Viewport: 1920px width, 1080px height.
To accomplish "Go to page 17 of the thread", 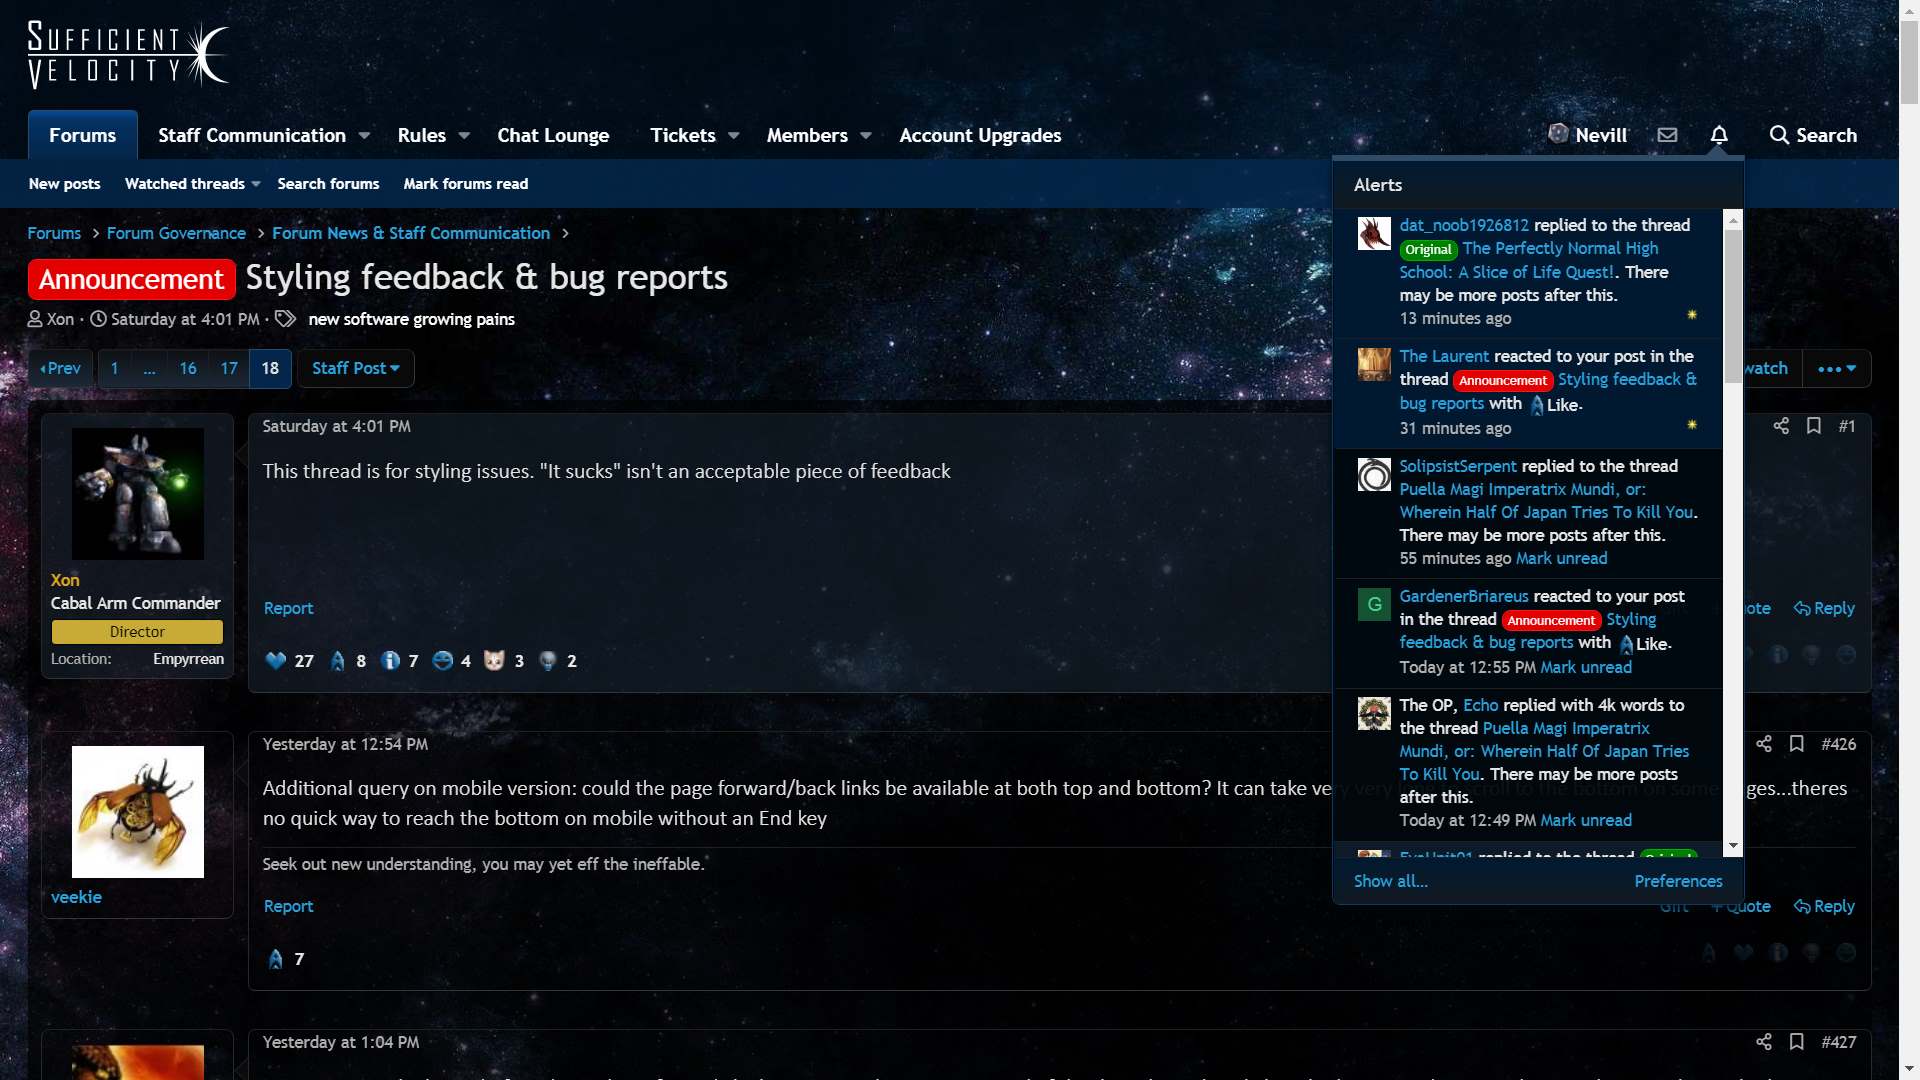I will pos(228,368).
